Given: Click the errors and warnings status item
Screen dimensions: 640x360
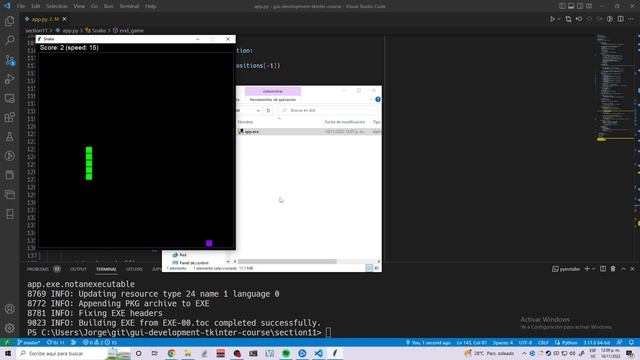Looking at the screenshot, I should (x=100, y=342).
